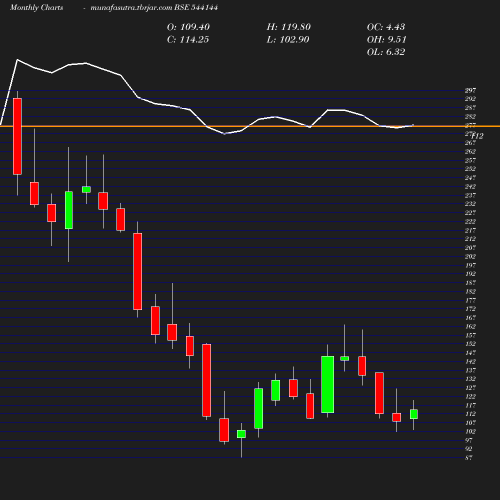Click price axis label 107

[470, 423]
